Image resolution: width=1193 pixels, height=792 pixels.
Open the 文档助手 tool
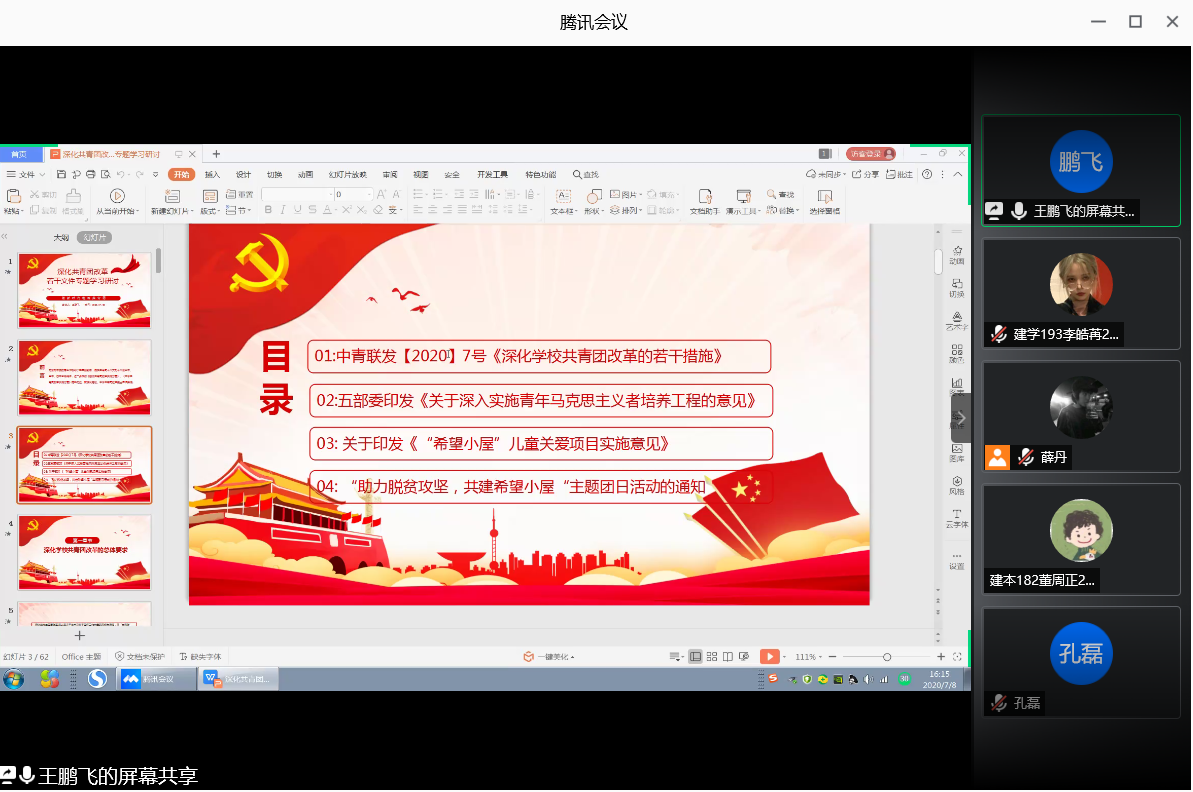pyautogui.click(x=704, y=197)
